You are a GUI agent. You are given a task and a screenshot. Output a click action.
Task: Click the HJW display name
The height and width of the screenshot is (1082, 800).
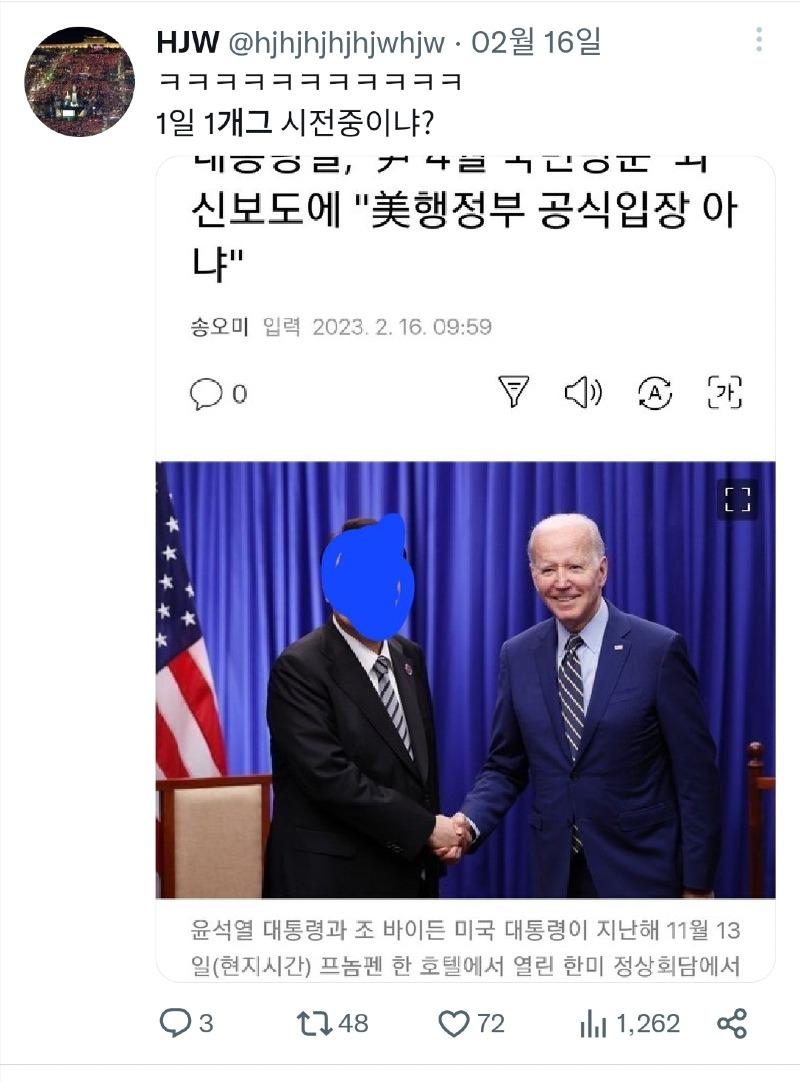pyautogui.click(x=188, y=43)
